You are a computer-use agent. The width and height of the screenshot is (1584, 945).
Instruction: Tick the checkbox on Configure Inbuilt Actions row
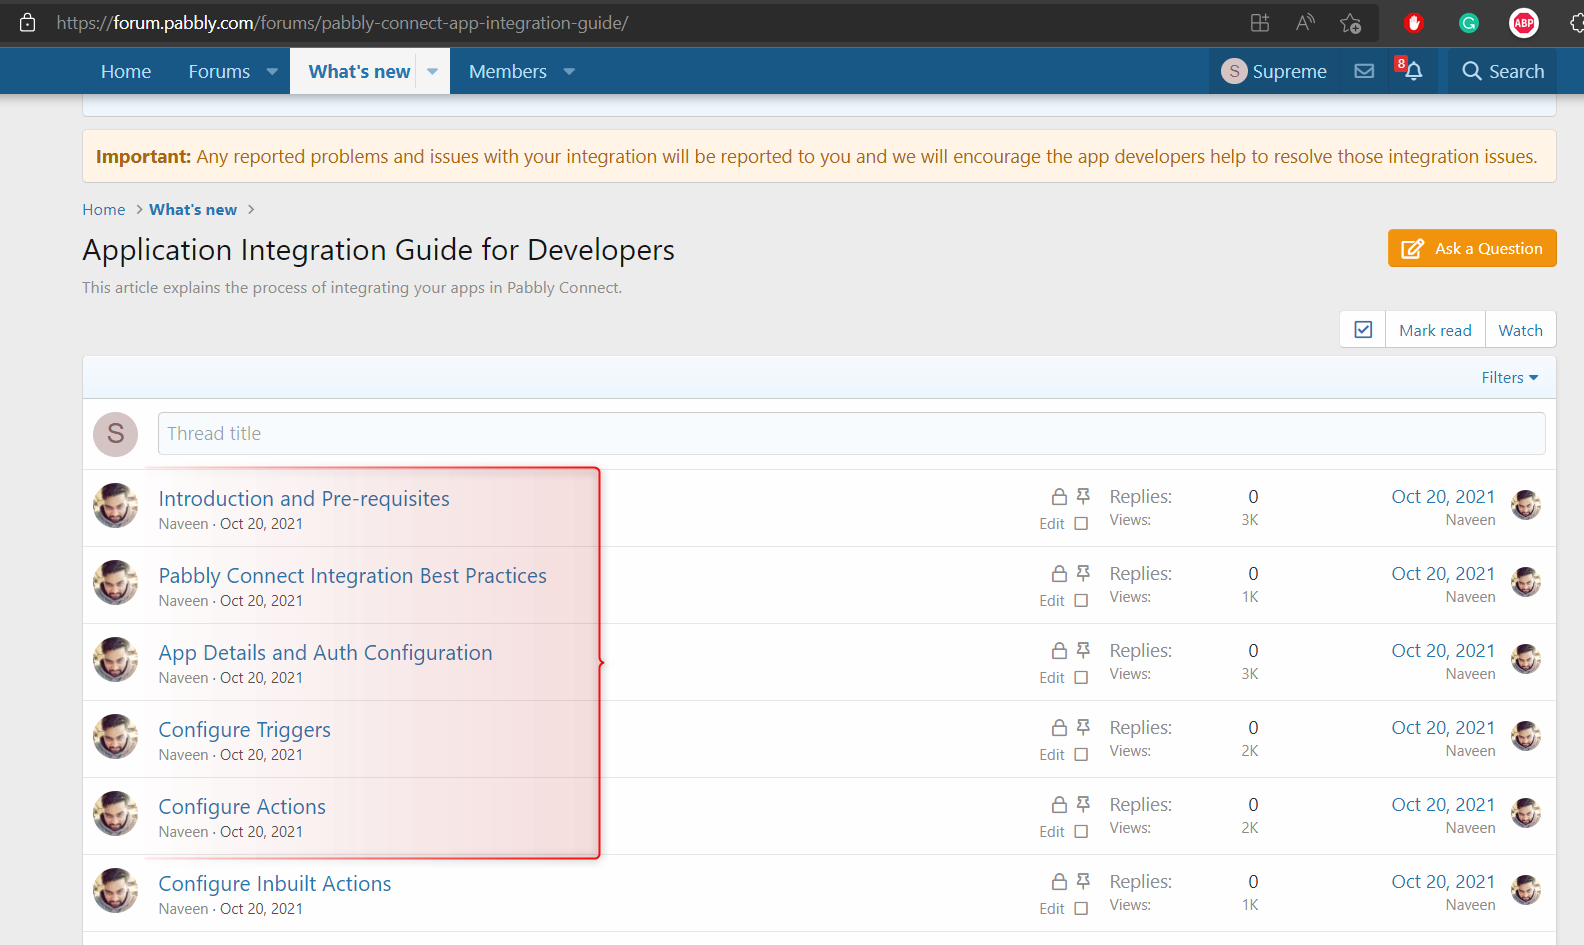pyautogui.click(x=1081, y=908)
